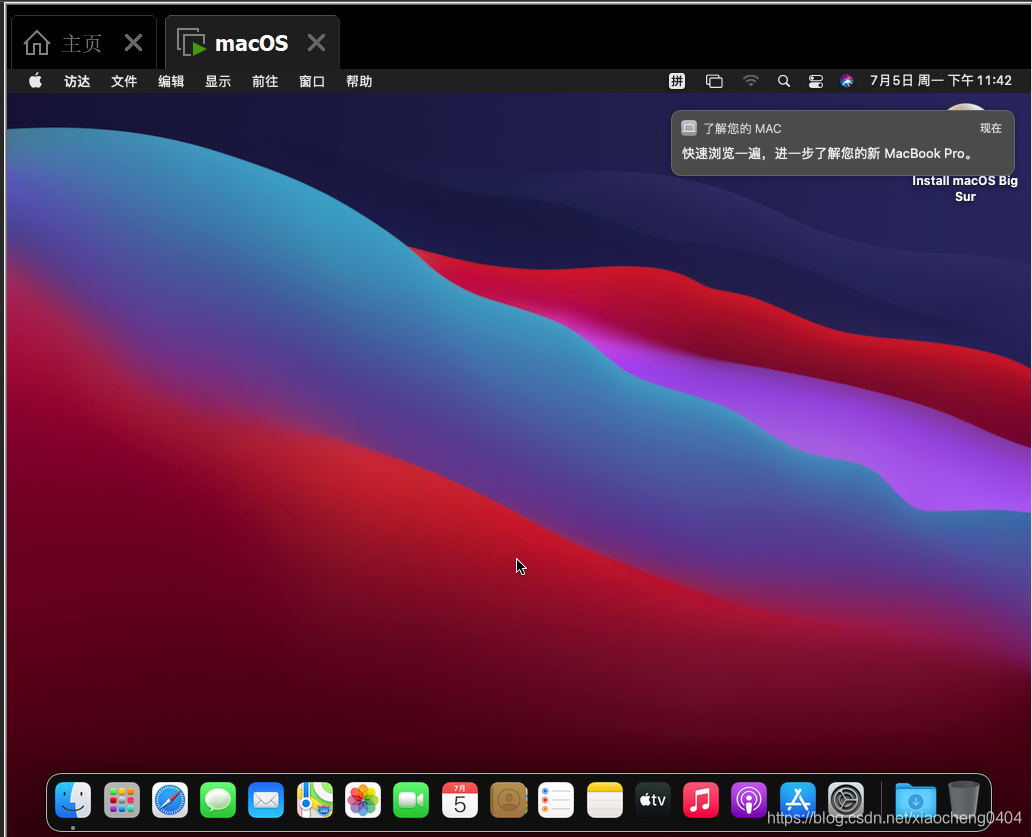
Task: Open the Apple menu
Action: [x=36, y=81]
